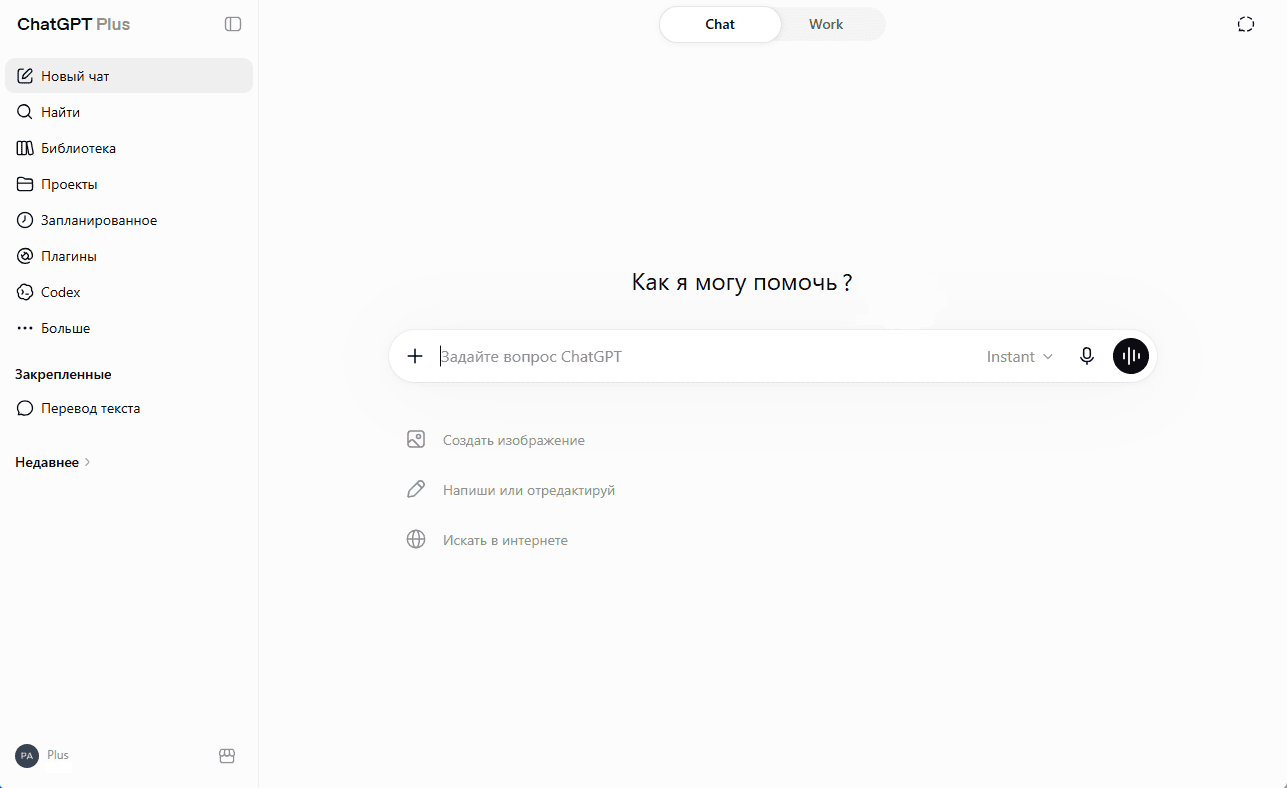Start voice mode with the black waveform button
Viewport: 1287px width, 788px height.
1131,356
